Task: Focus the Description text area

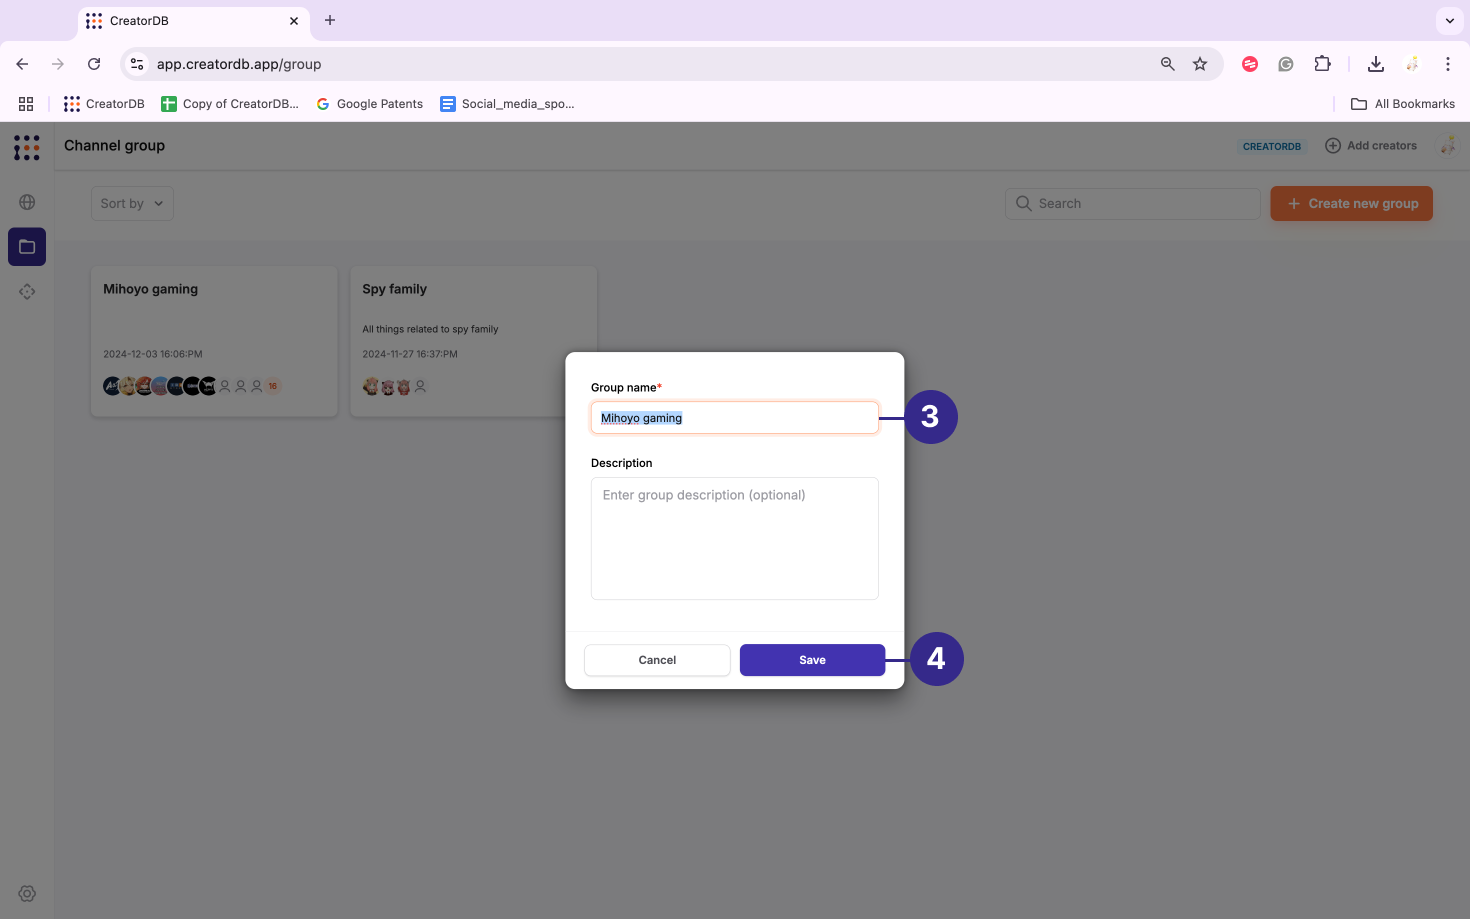Action: pyautogui.click(x=735, y=538)
